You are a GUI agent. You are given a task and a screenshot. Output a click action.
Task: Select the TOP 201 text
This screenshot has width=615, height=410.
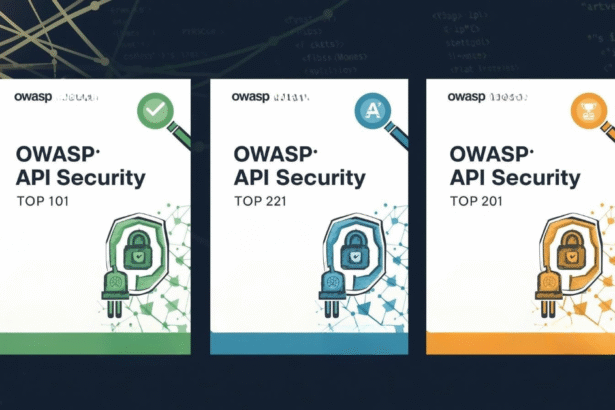pyautogui.click(x=476, y=201)
